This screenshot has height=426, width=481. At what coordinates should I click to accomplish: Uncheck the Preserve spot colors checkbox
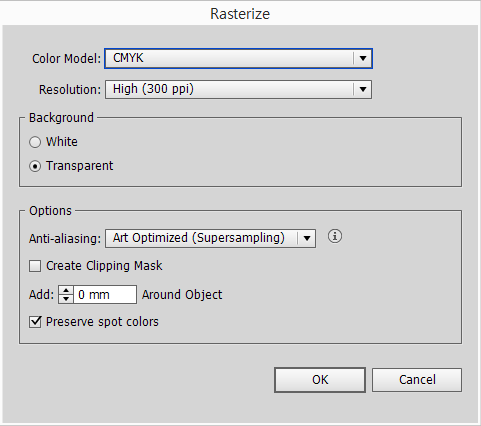[35, 322]
